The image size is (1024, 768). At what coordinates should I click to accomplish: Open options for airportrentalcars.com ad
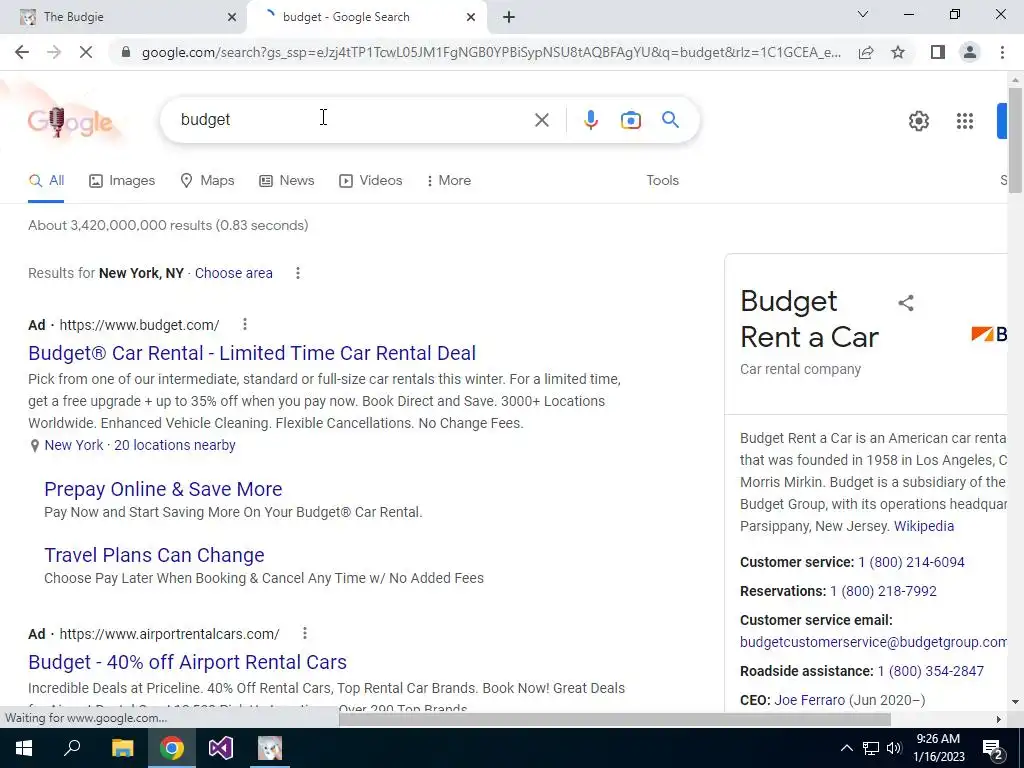(x=305, y=633)
